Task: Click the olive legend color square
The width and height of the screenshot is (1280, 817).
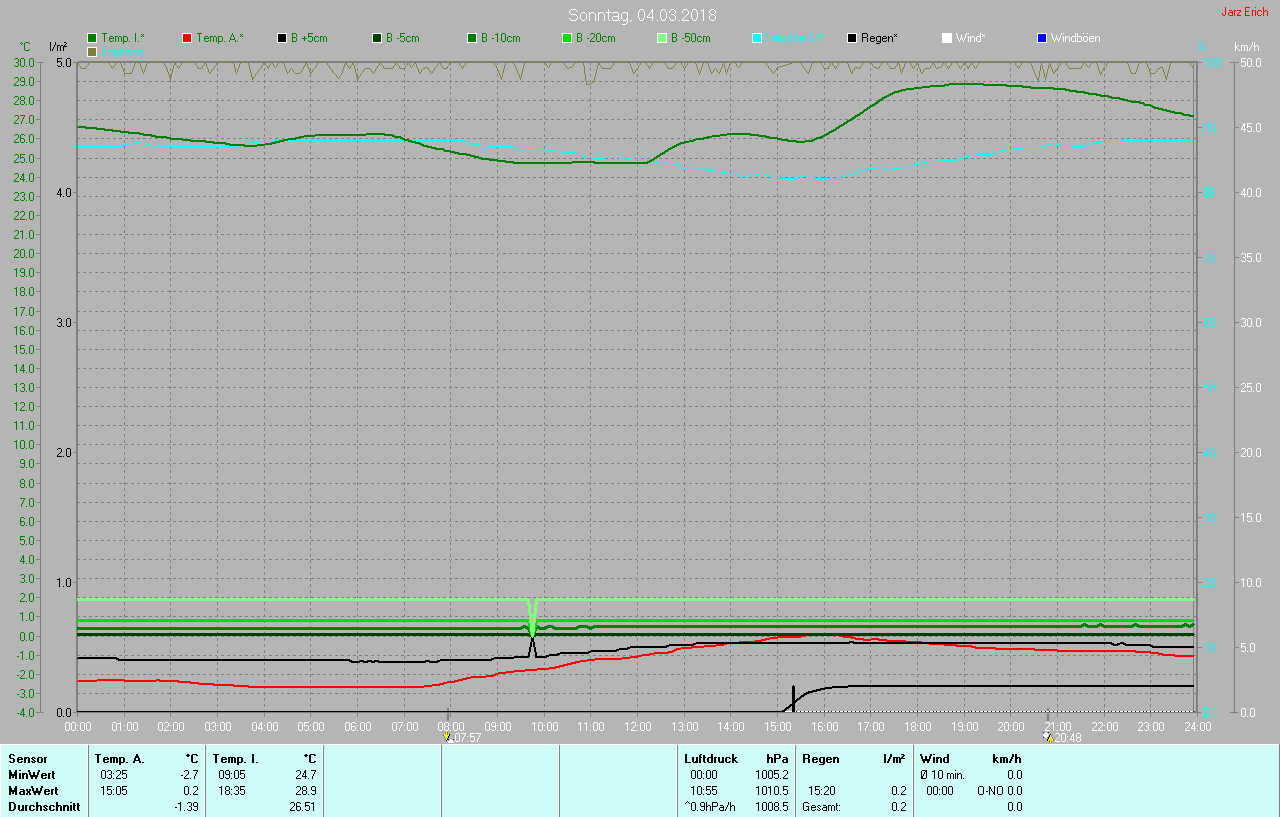Action: (x=93, y=51)
